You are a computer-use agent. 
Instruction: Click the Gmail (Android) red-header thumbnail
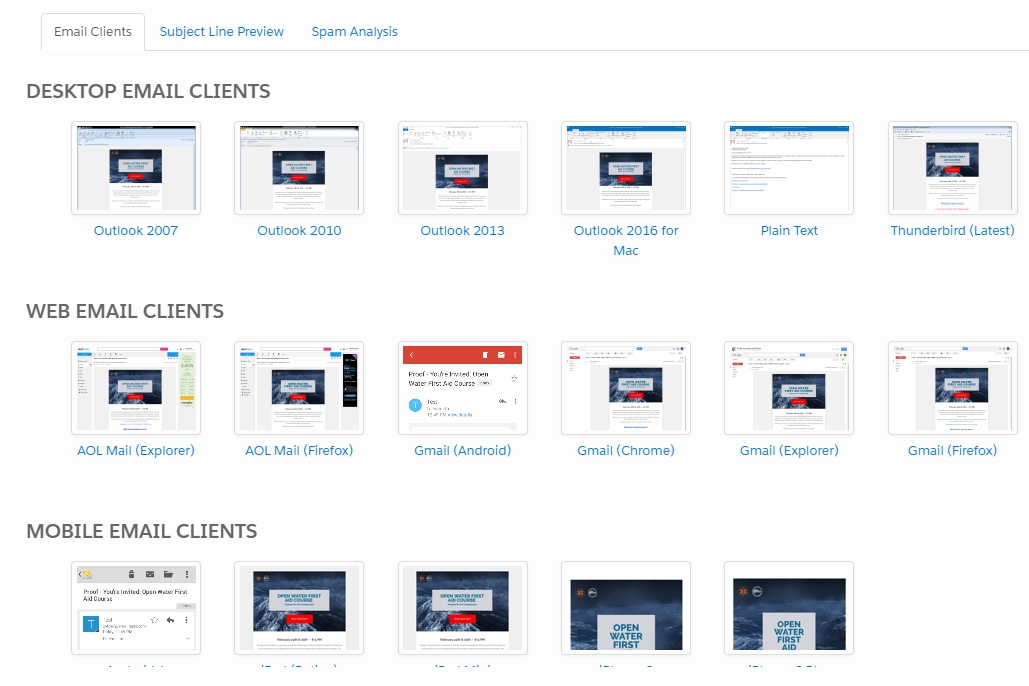click(x=462, y=388)
